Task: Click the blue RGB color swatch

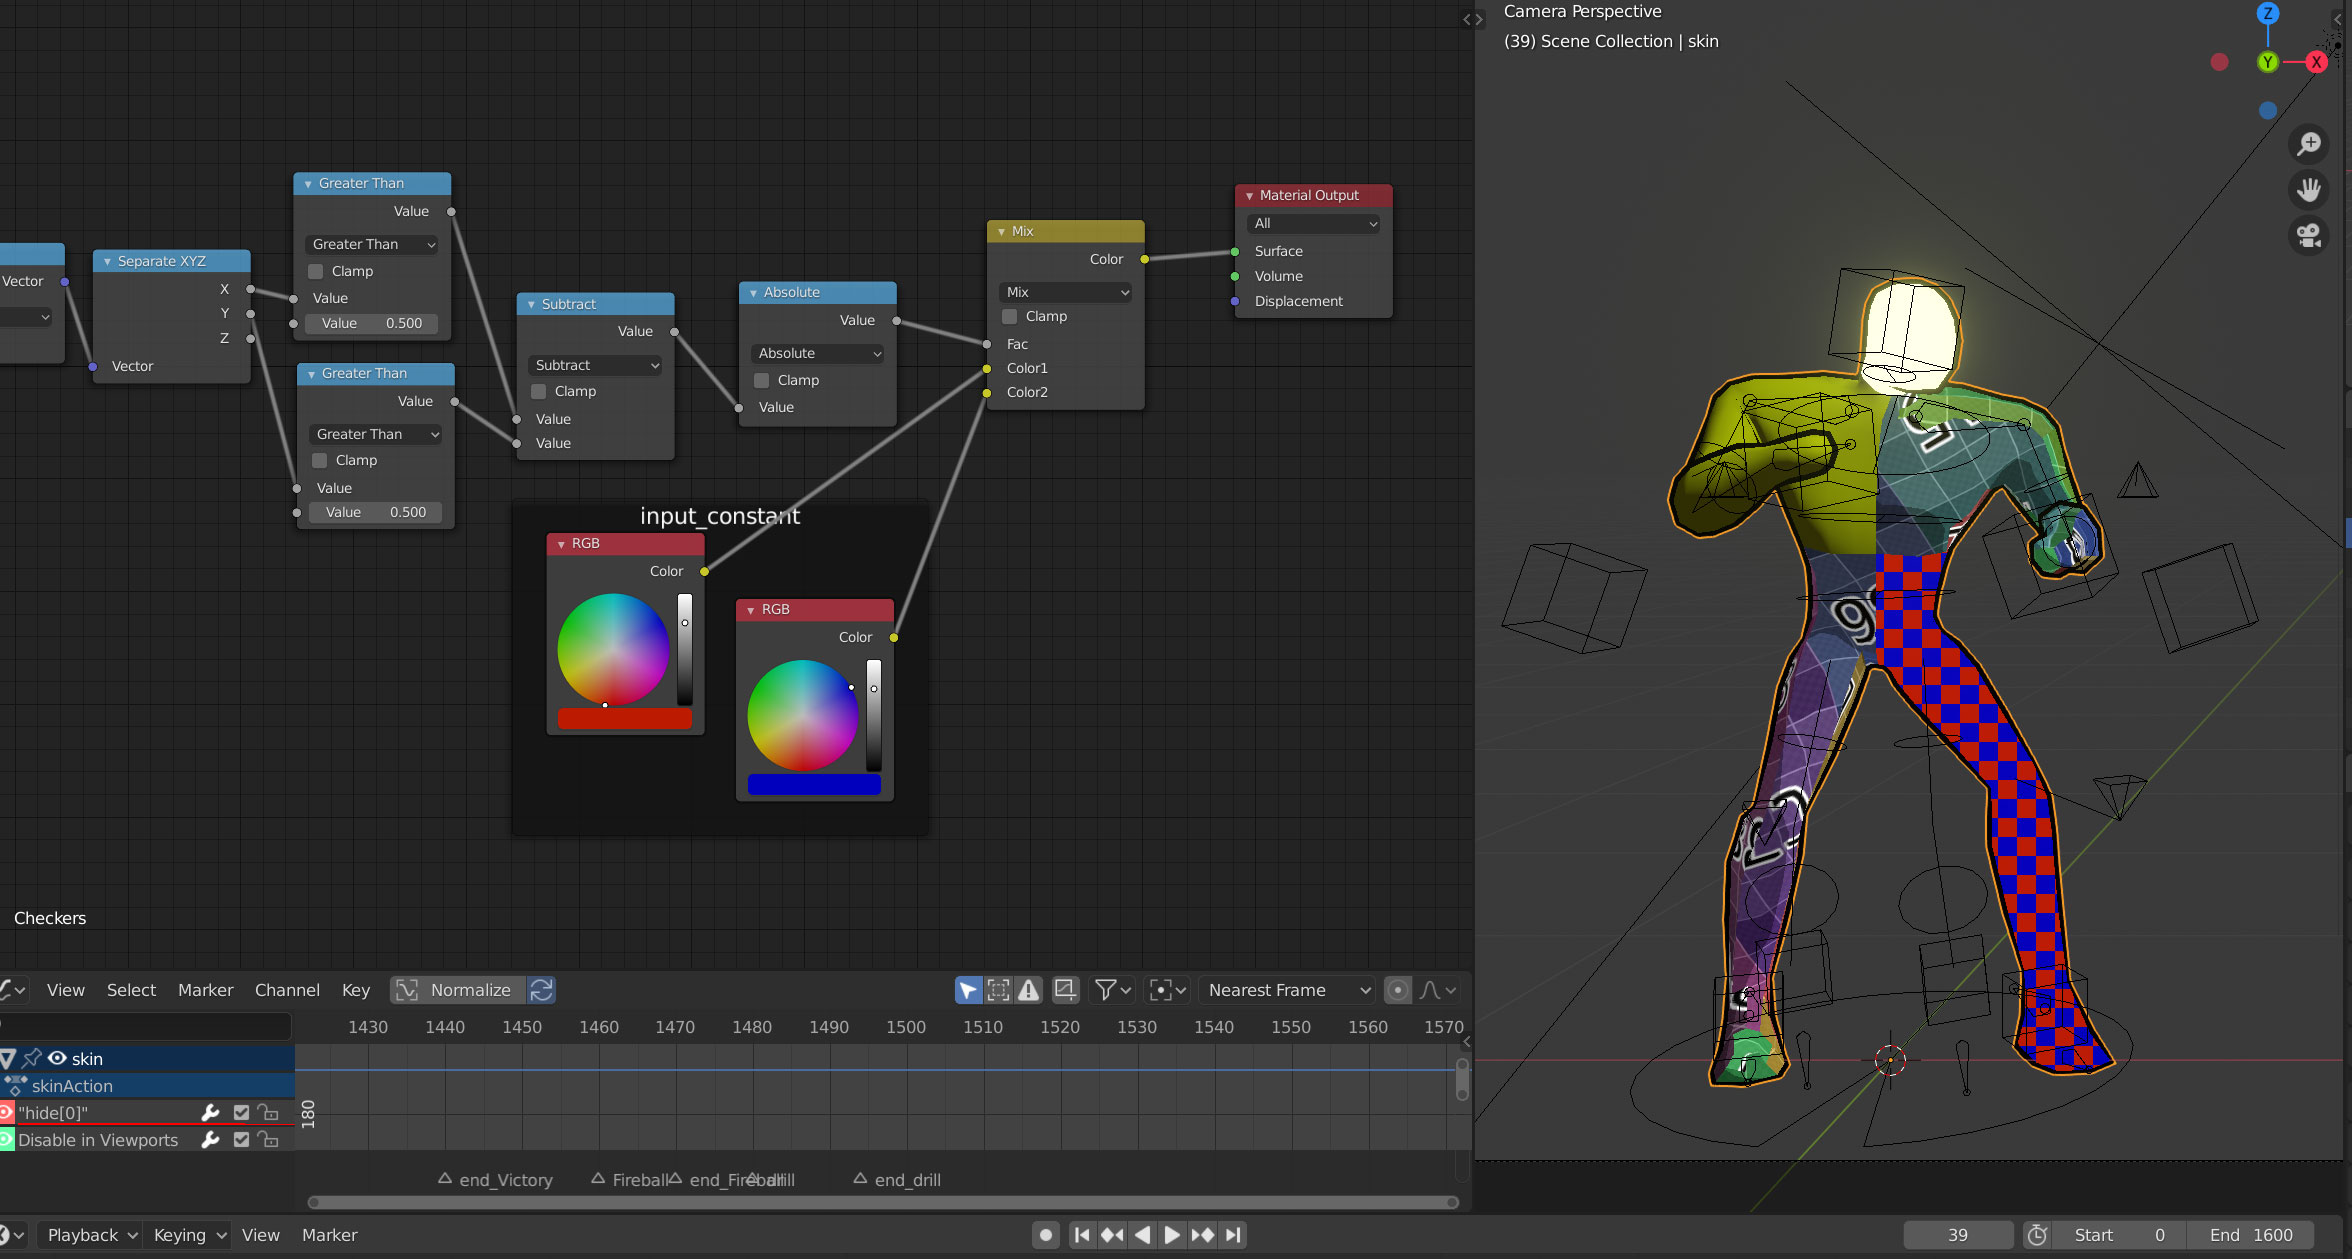Action: [814, 785]
